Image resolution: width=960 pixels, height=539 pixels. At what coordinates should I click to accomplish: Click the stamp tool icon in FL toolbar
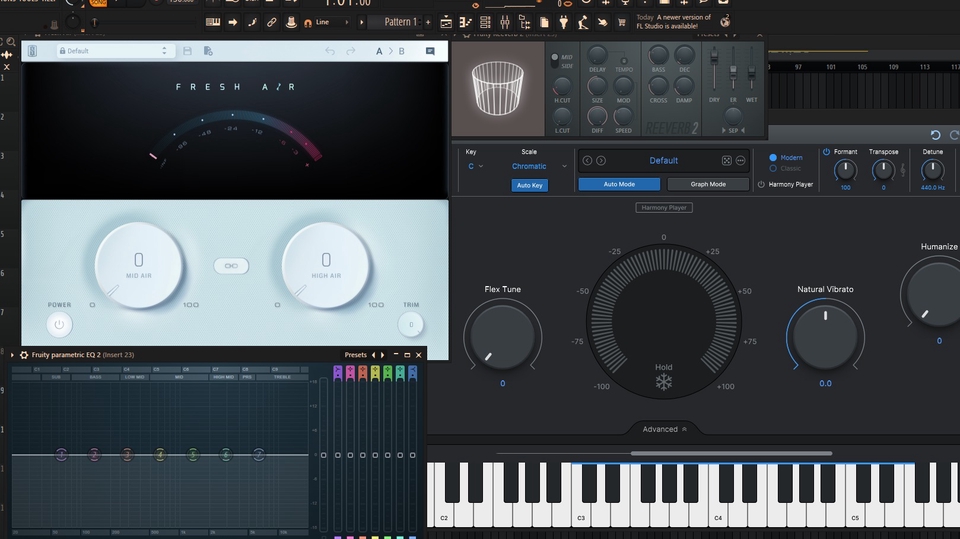pyautogui.click(x=291, y=22)
